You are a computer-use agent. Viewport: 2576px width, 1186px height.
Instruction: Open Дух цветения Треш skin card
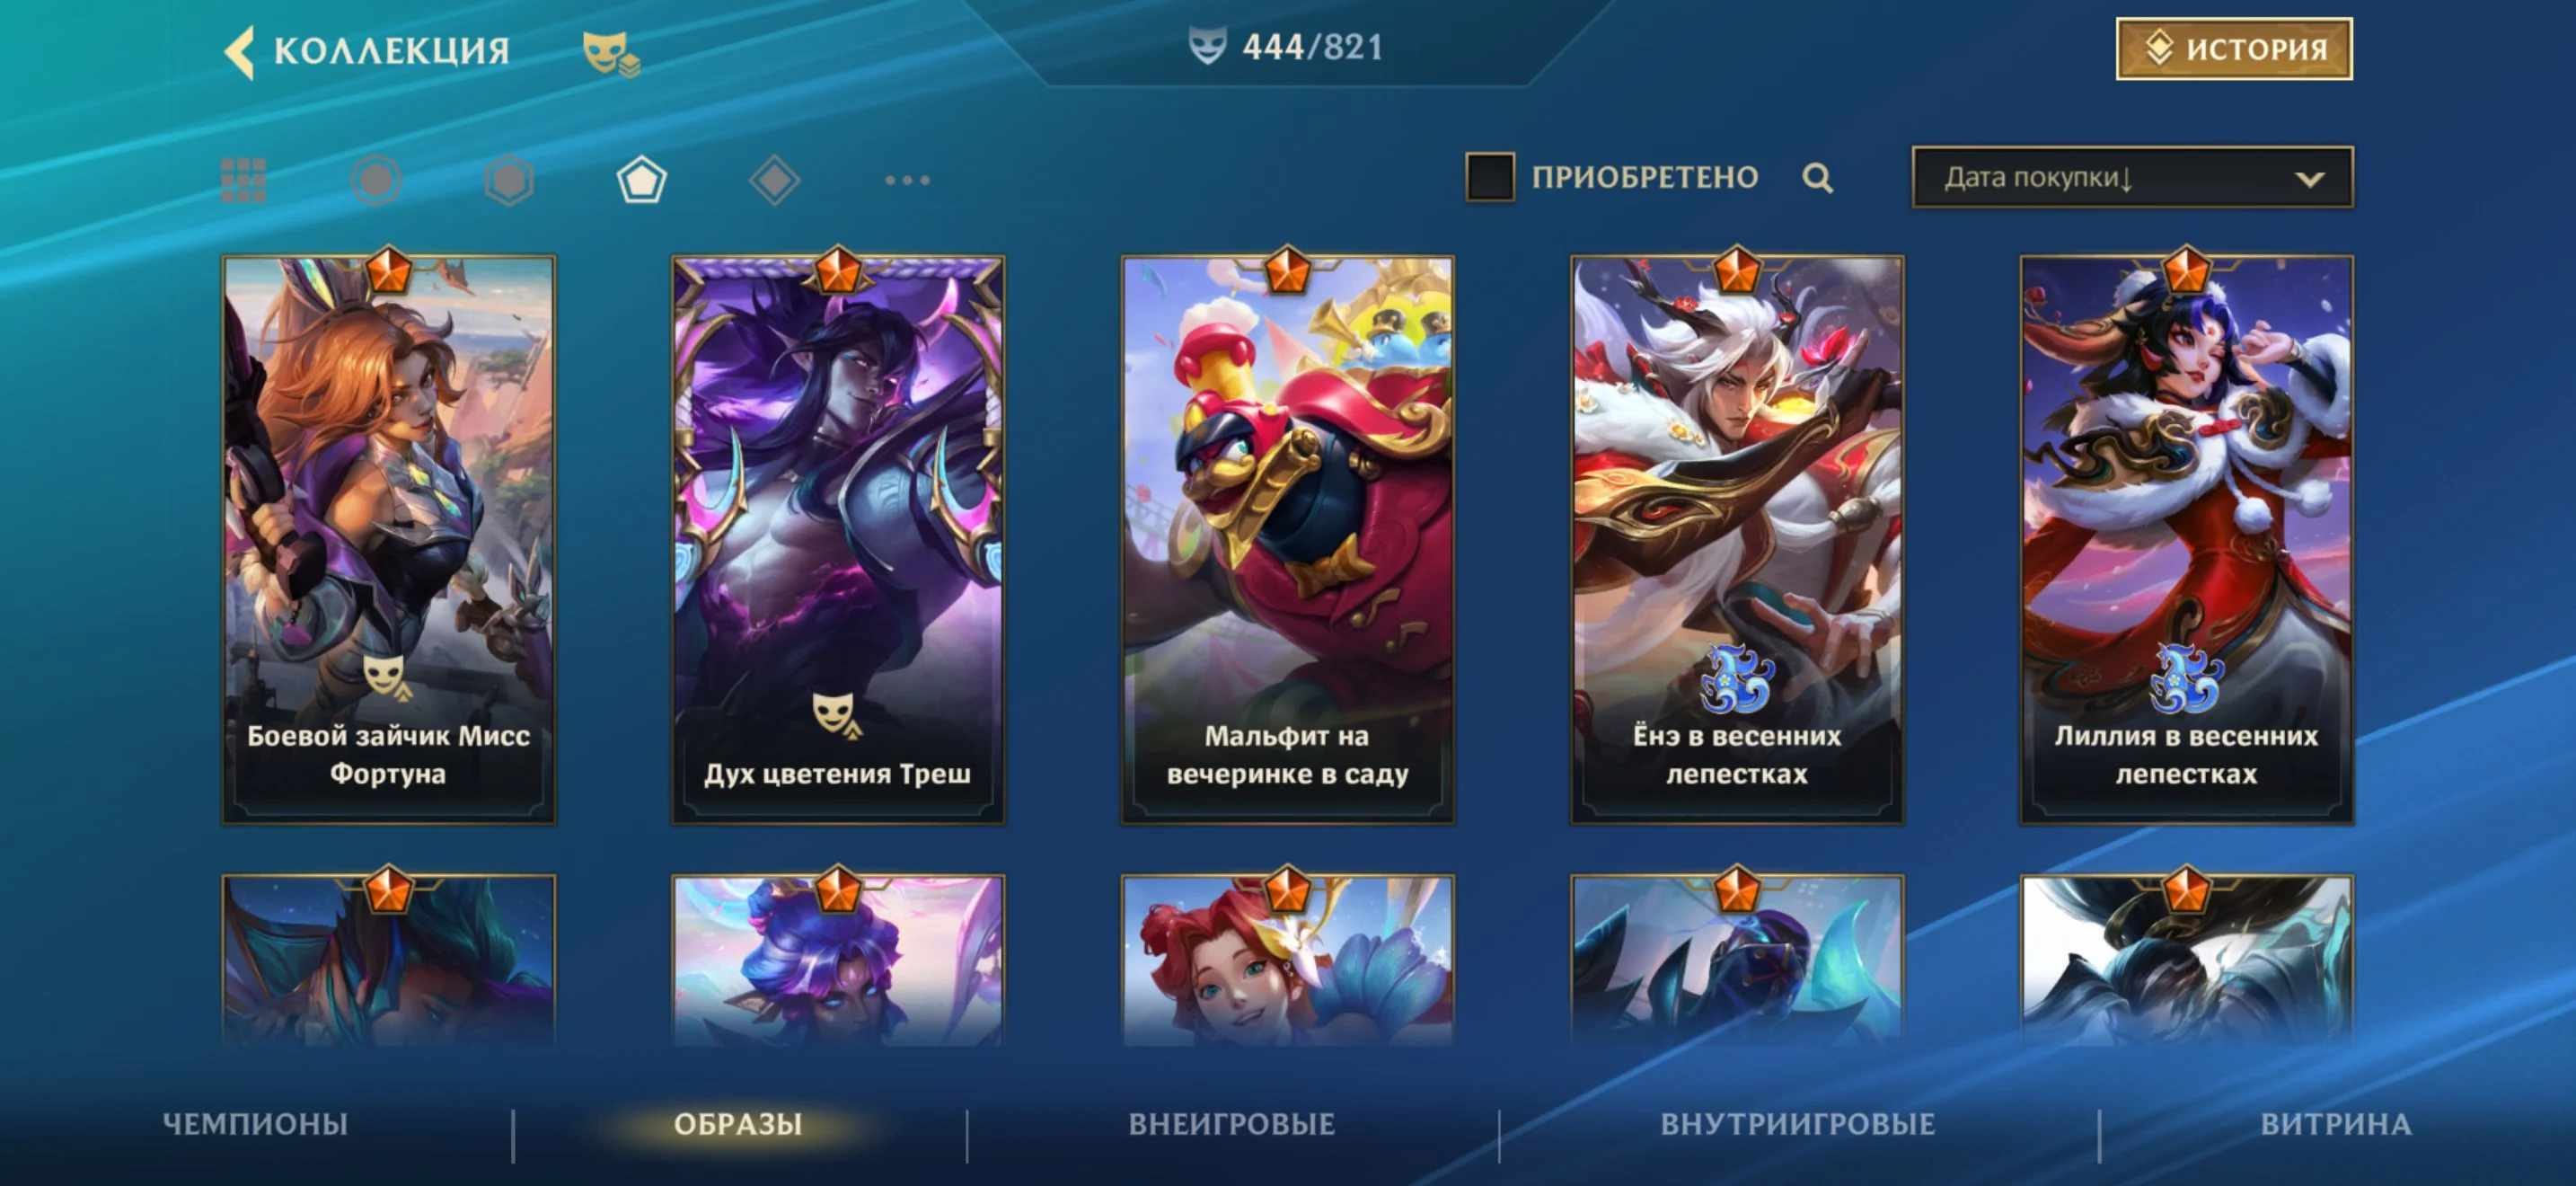[838, 540]
